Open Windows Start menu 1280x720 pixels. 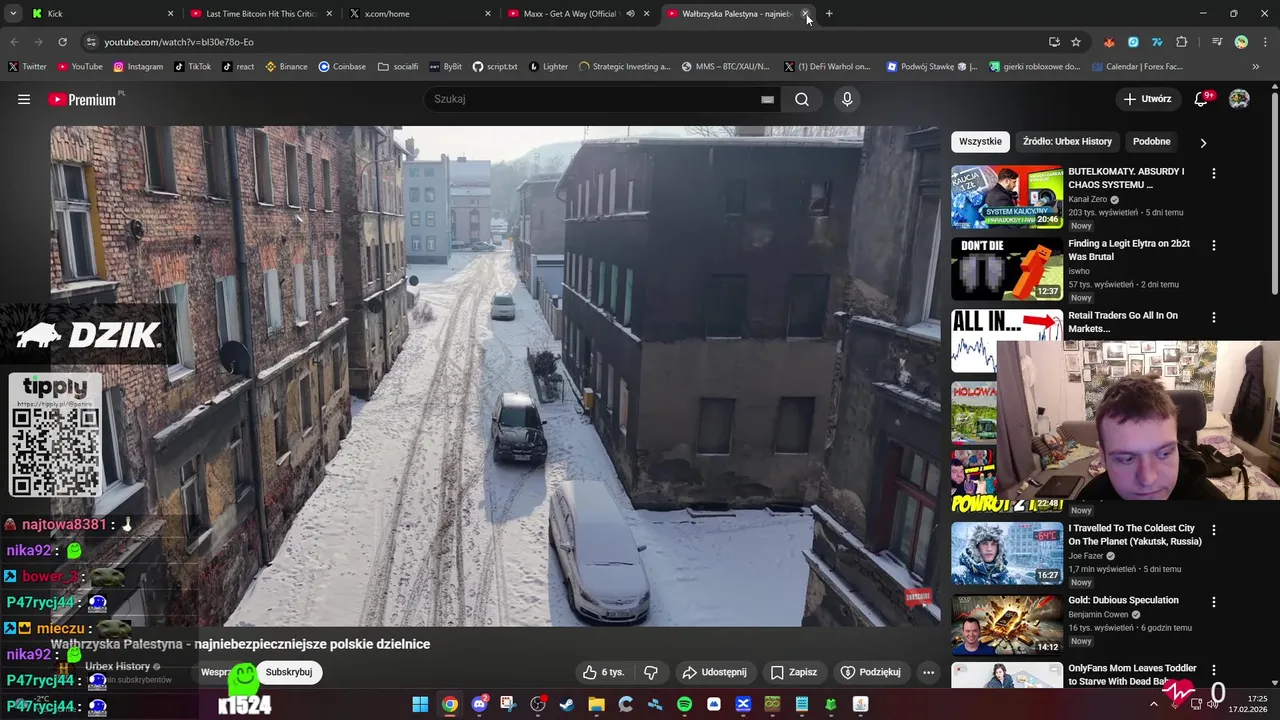(x=420, y=704)
